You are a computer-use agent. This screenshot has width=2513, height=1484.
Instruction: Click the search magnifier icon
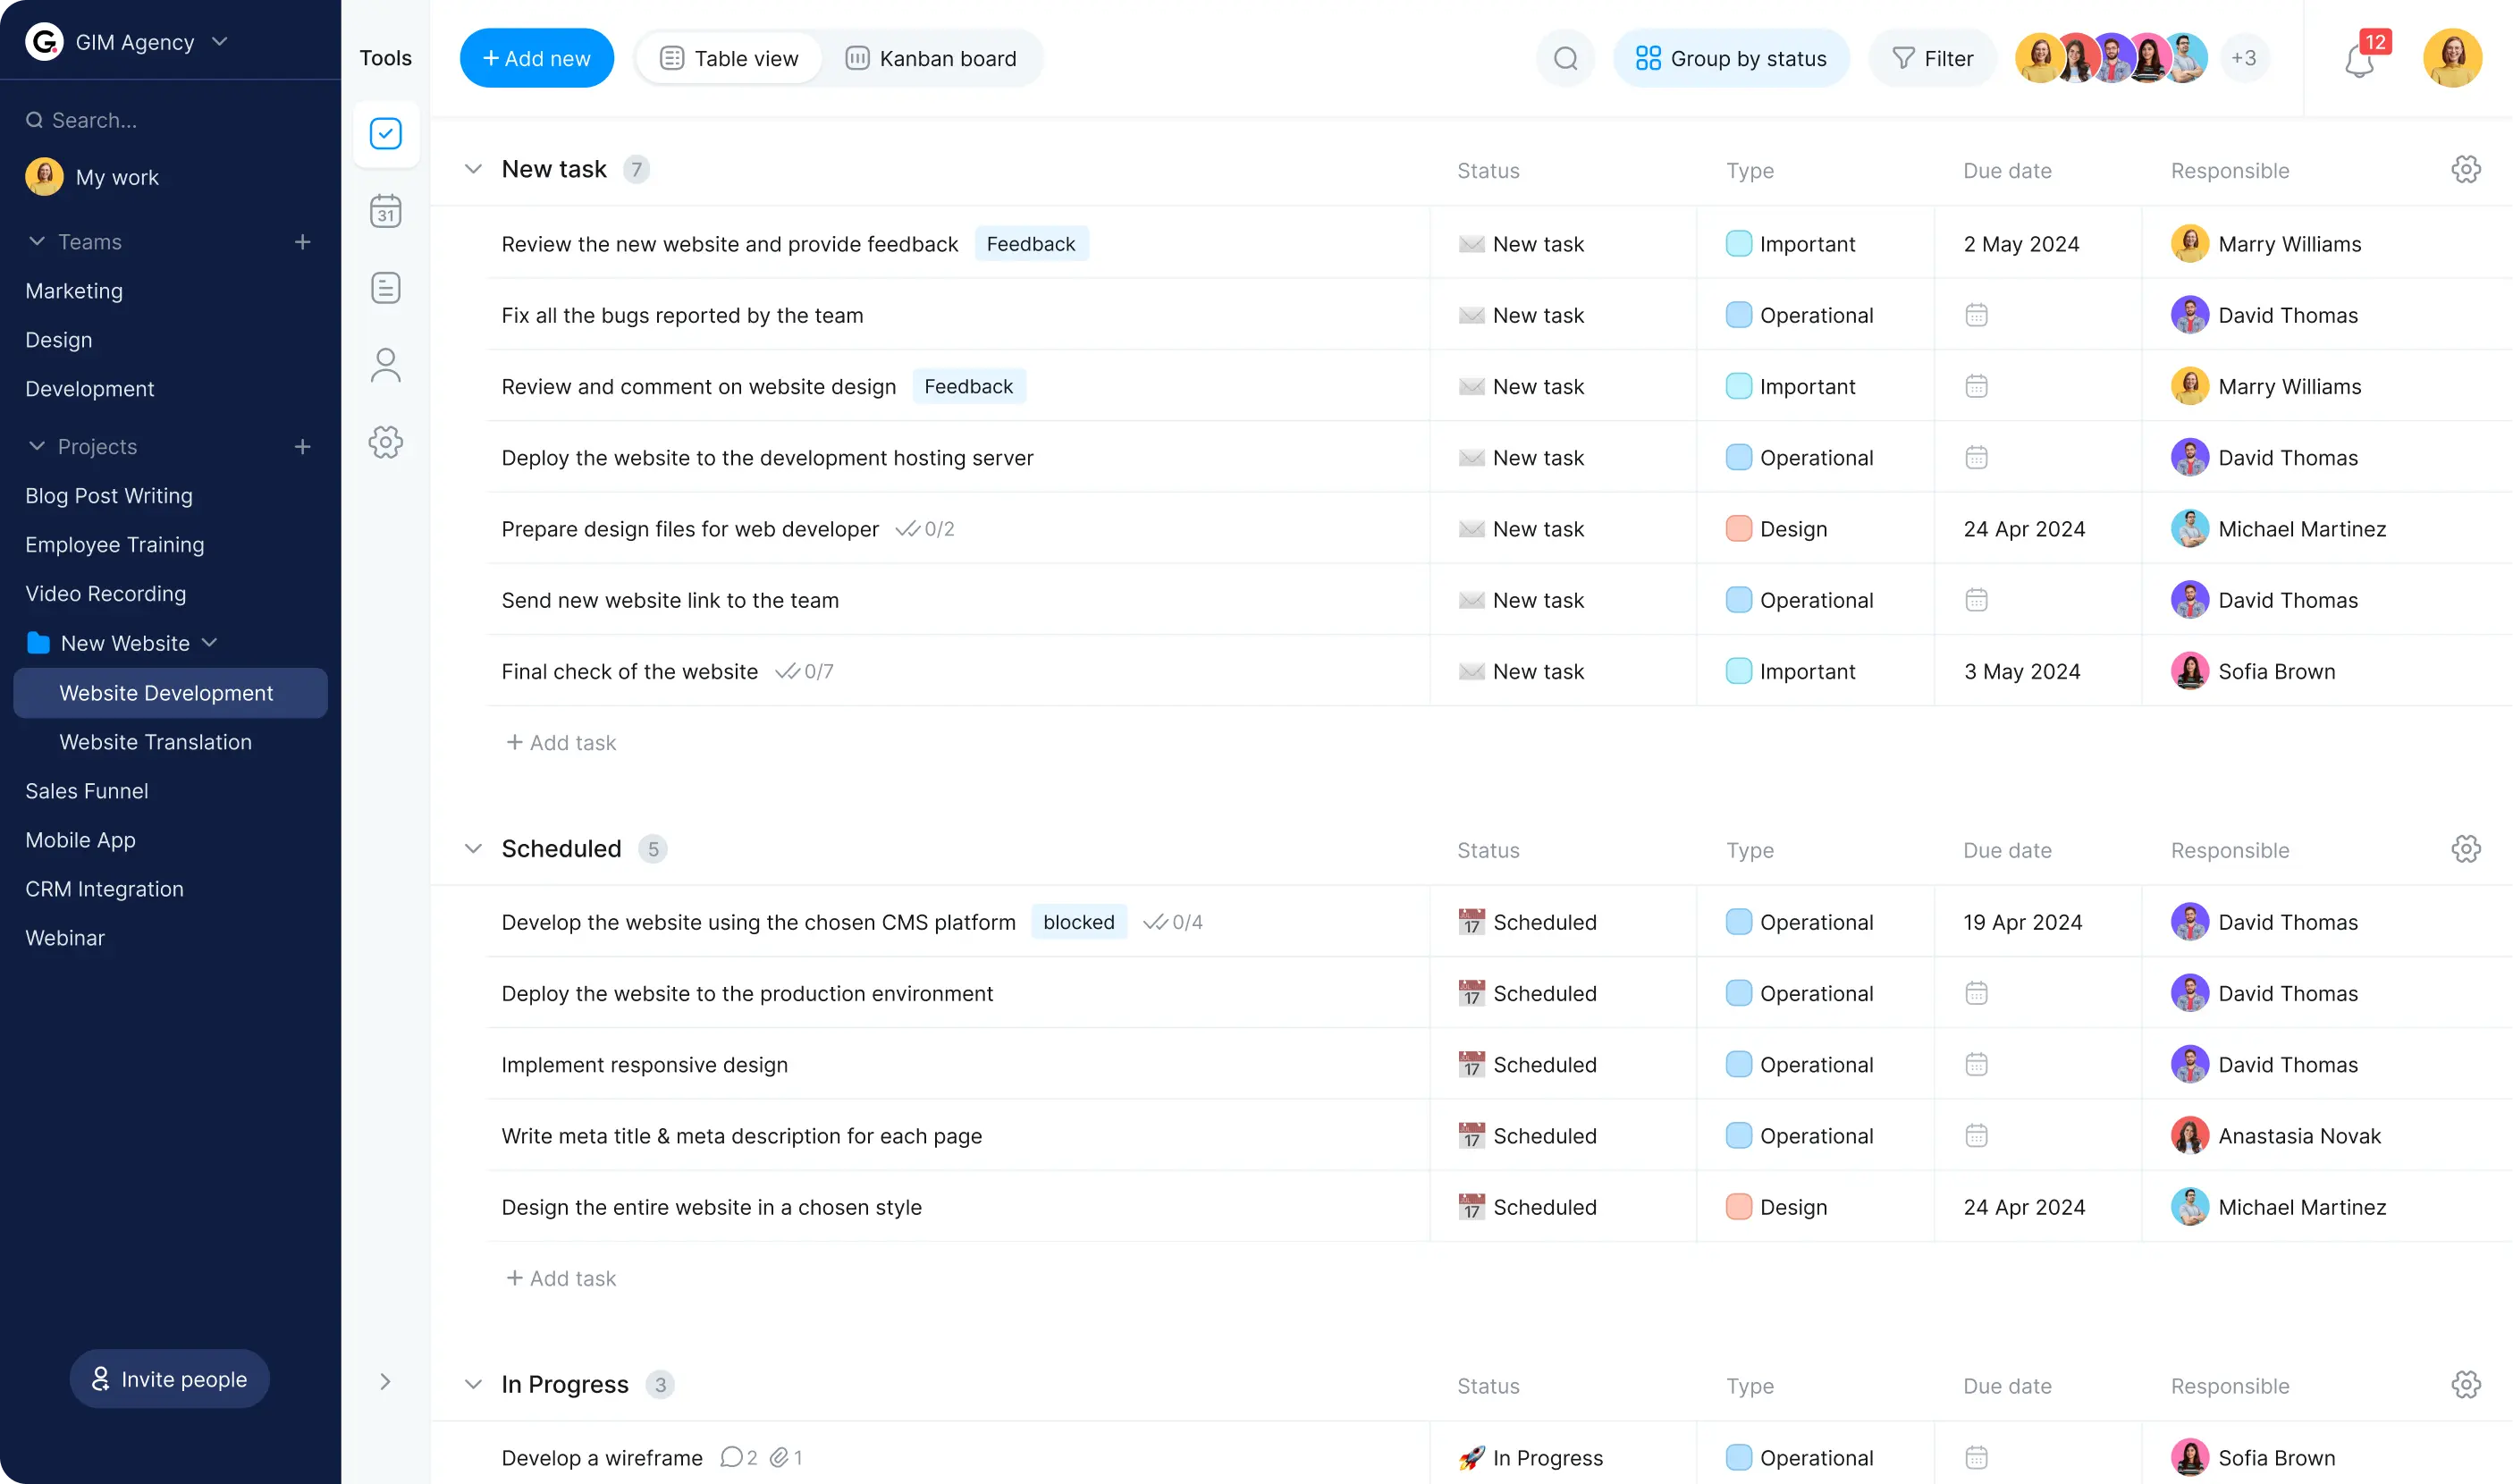pyautogui.click(x=1564, y=58)
